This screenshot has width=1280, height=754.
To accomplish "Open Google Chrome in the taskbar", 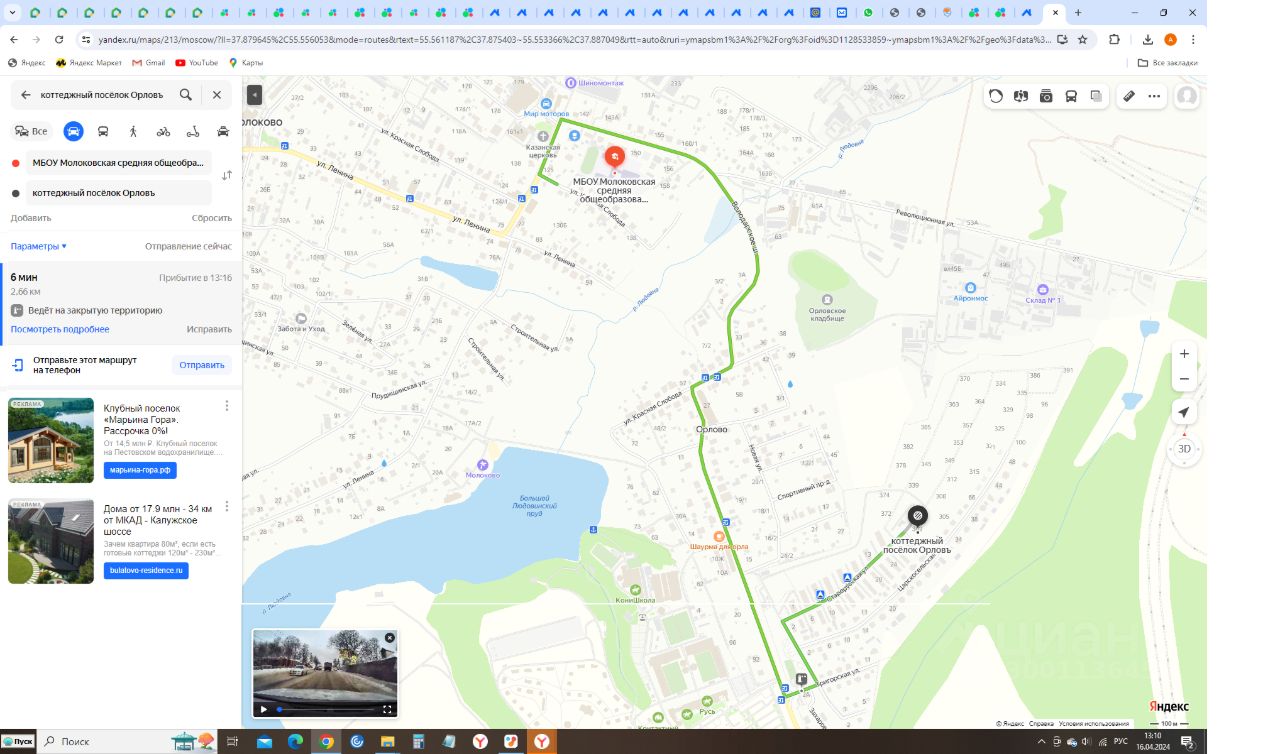I will tap(325, 741).
